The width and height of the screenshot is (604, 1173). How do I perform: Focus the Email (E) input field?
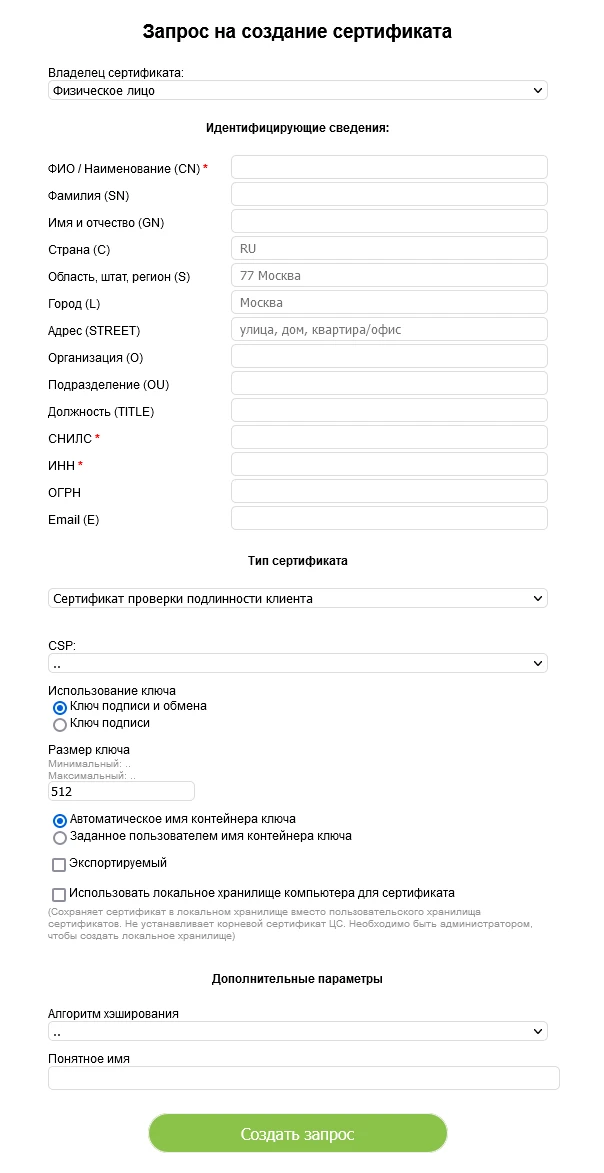(389, 518)
